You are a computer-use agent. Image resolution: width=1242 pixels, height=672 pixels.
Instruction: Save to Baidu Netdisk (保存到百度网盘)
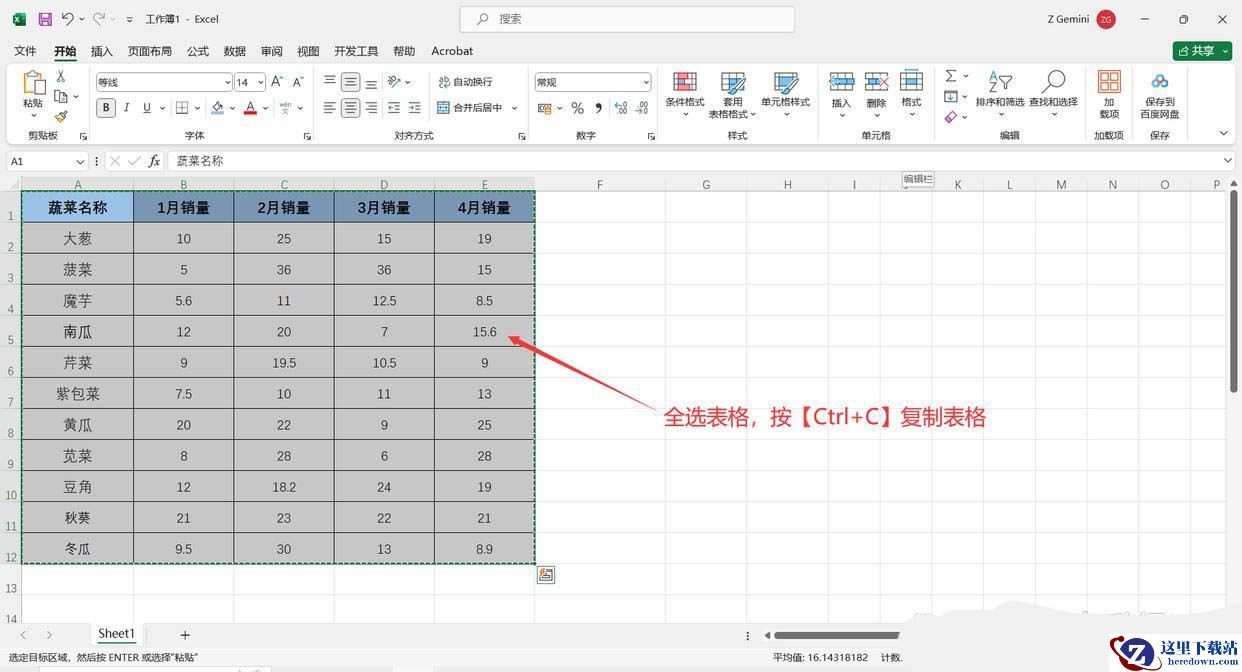click(1160, 94)
